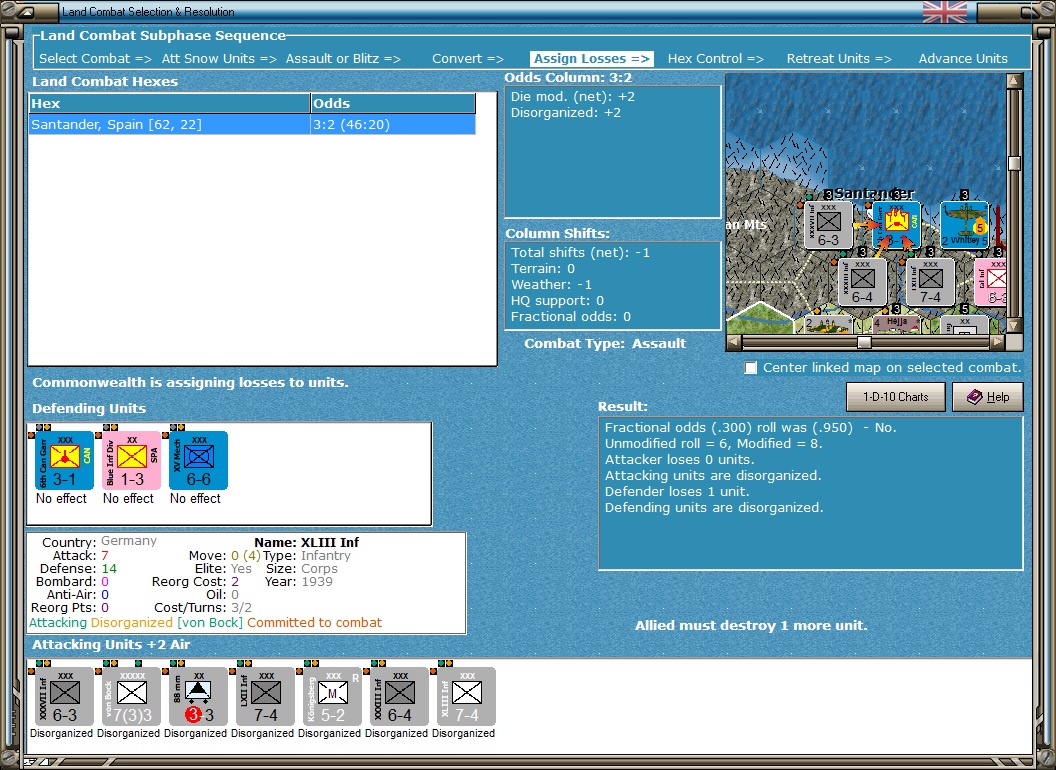Click the 'Committed to combat' status text
This screenshot has height=770, width=1056.
tap(315, 622)
